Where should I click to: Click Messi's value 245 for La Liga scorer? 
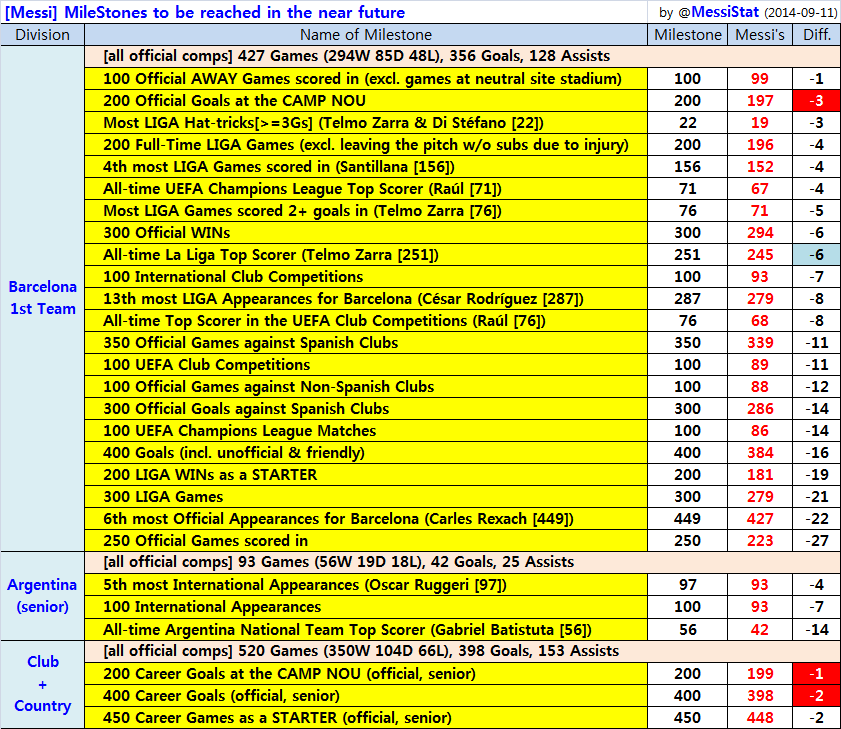click(x=760, y=255)
